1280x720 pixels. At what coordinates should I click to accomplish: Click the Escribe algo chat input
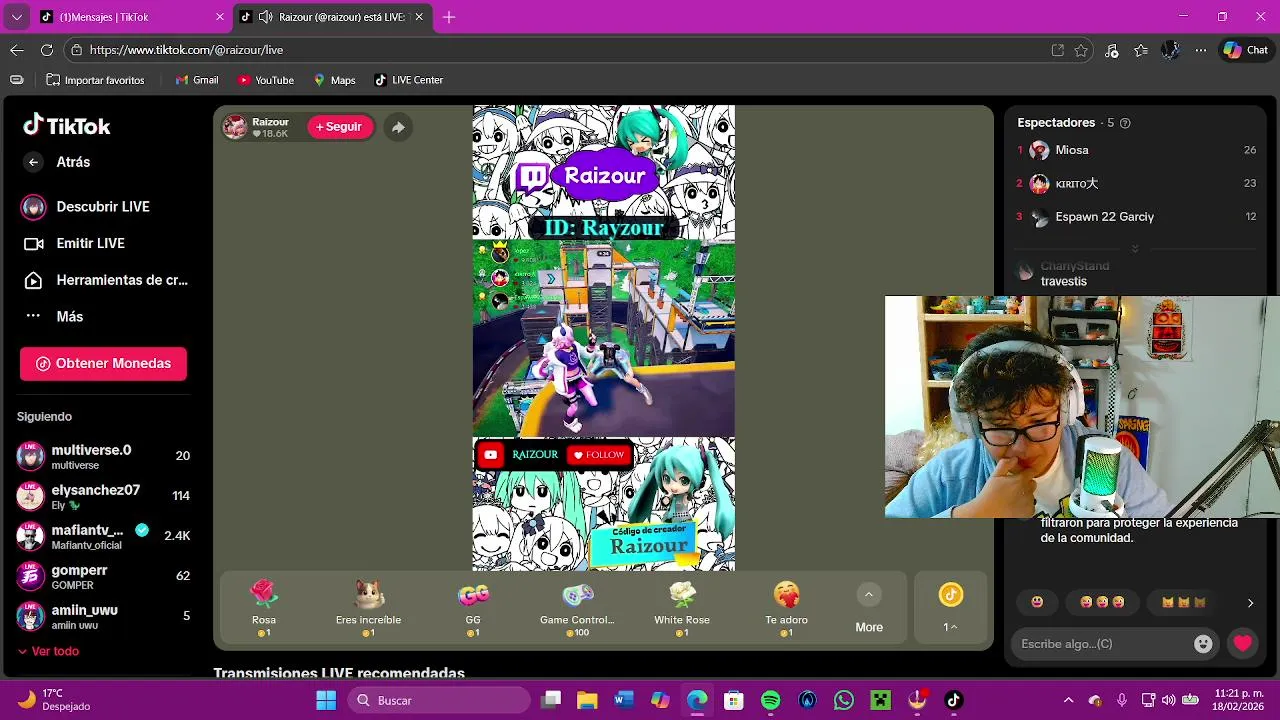tap(1102, 644)
